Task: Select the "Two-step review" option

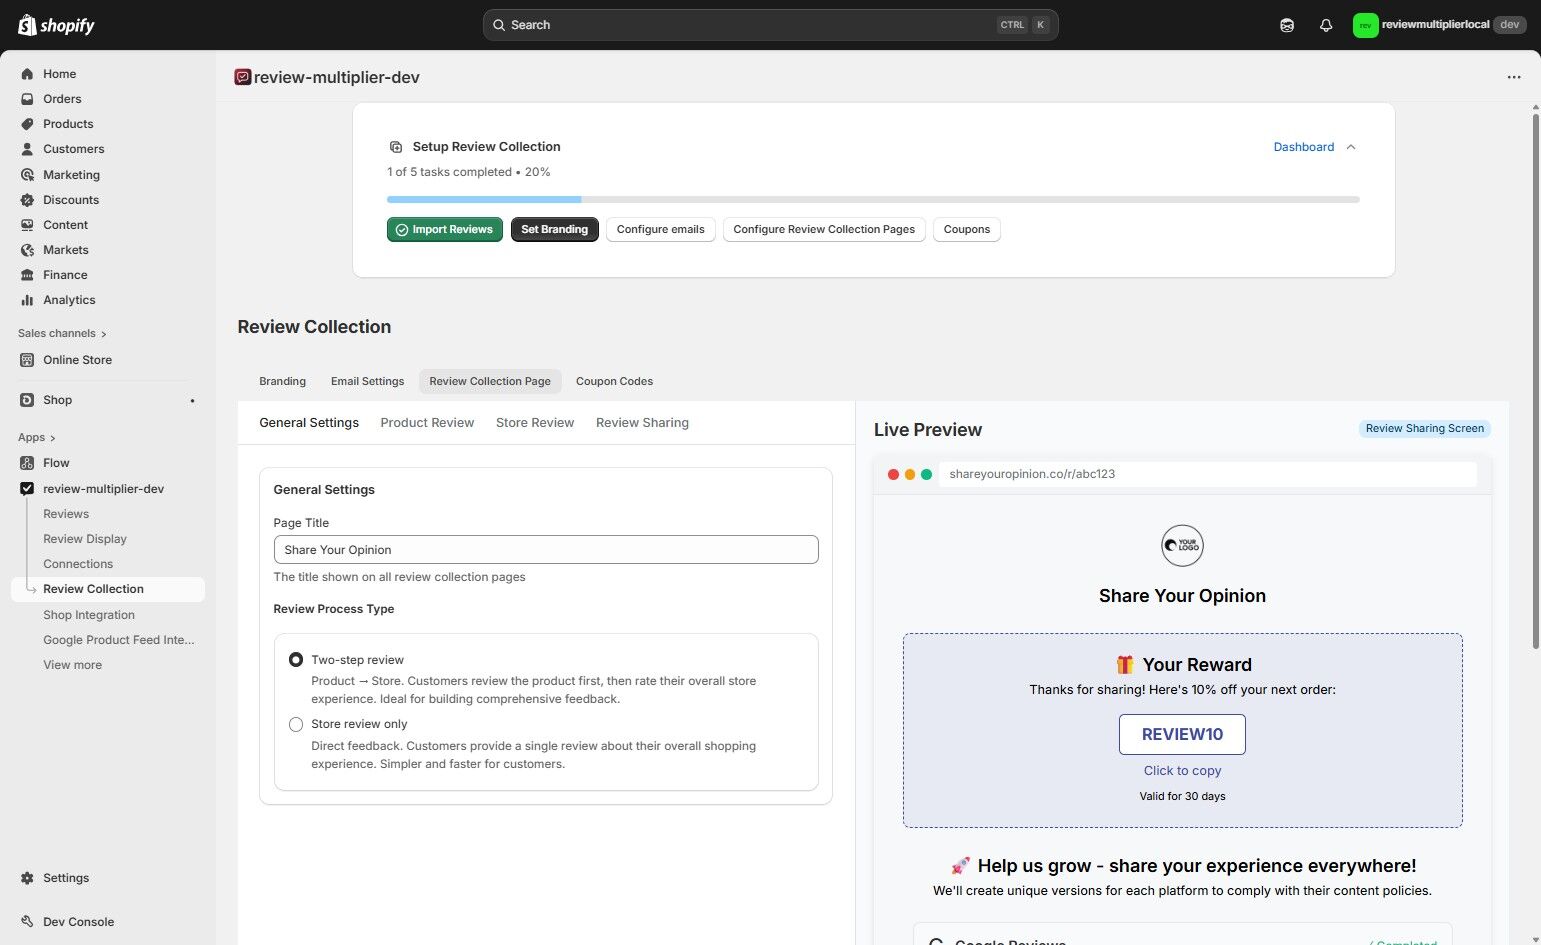Action: (295, 659)
